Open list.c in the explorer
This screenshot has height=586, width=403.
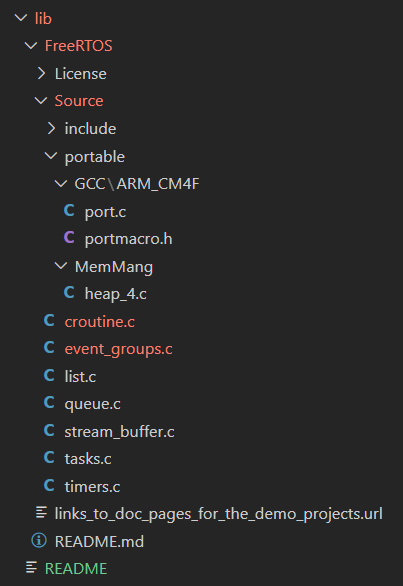tap(80, 376)
